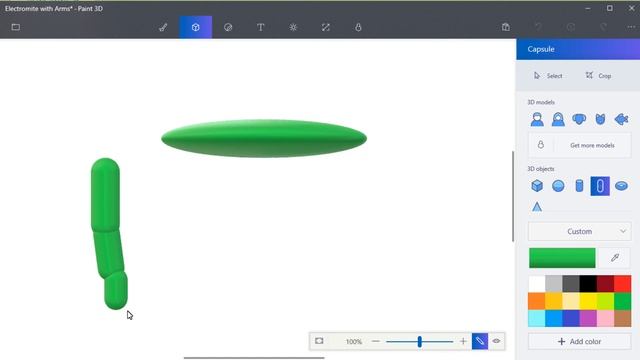Image resolution: width=640 pixels, height=360 pixels.
Task: Maximize the Paint 3D window
Action: pyautogui.click(x=609, y=8)
